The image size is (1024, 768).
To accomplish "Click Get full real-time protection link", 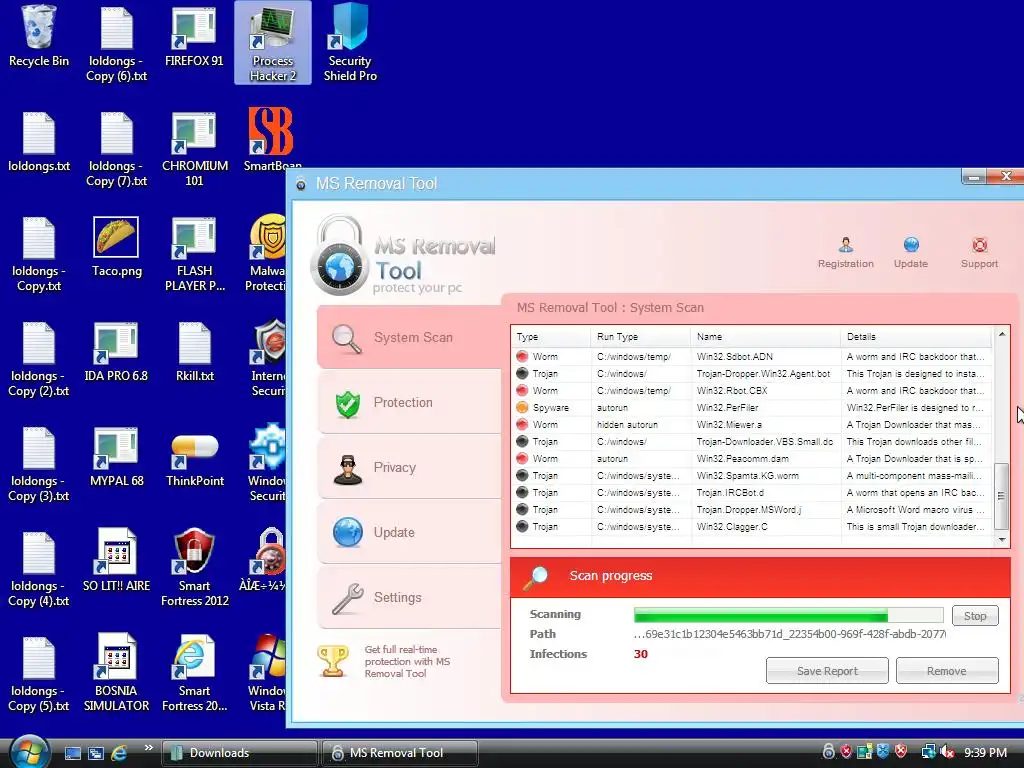I will click(x=406, y=662).
